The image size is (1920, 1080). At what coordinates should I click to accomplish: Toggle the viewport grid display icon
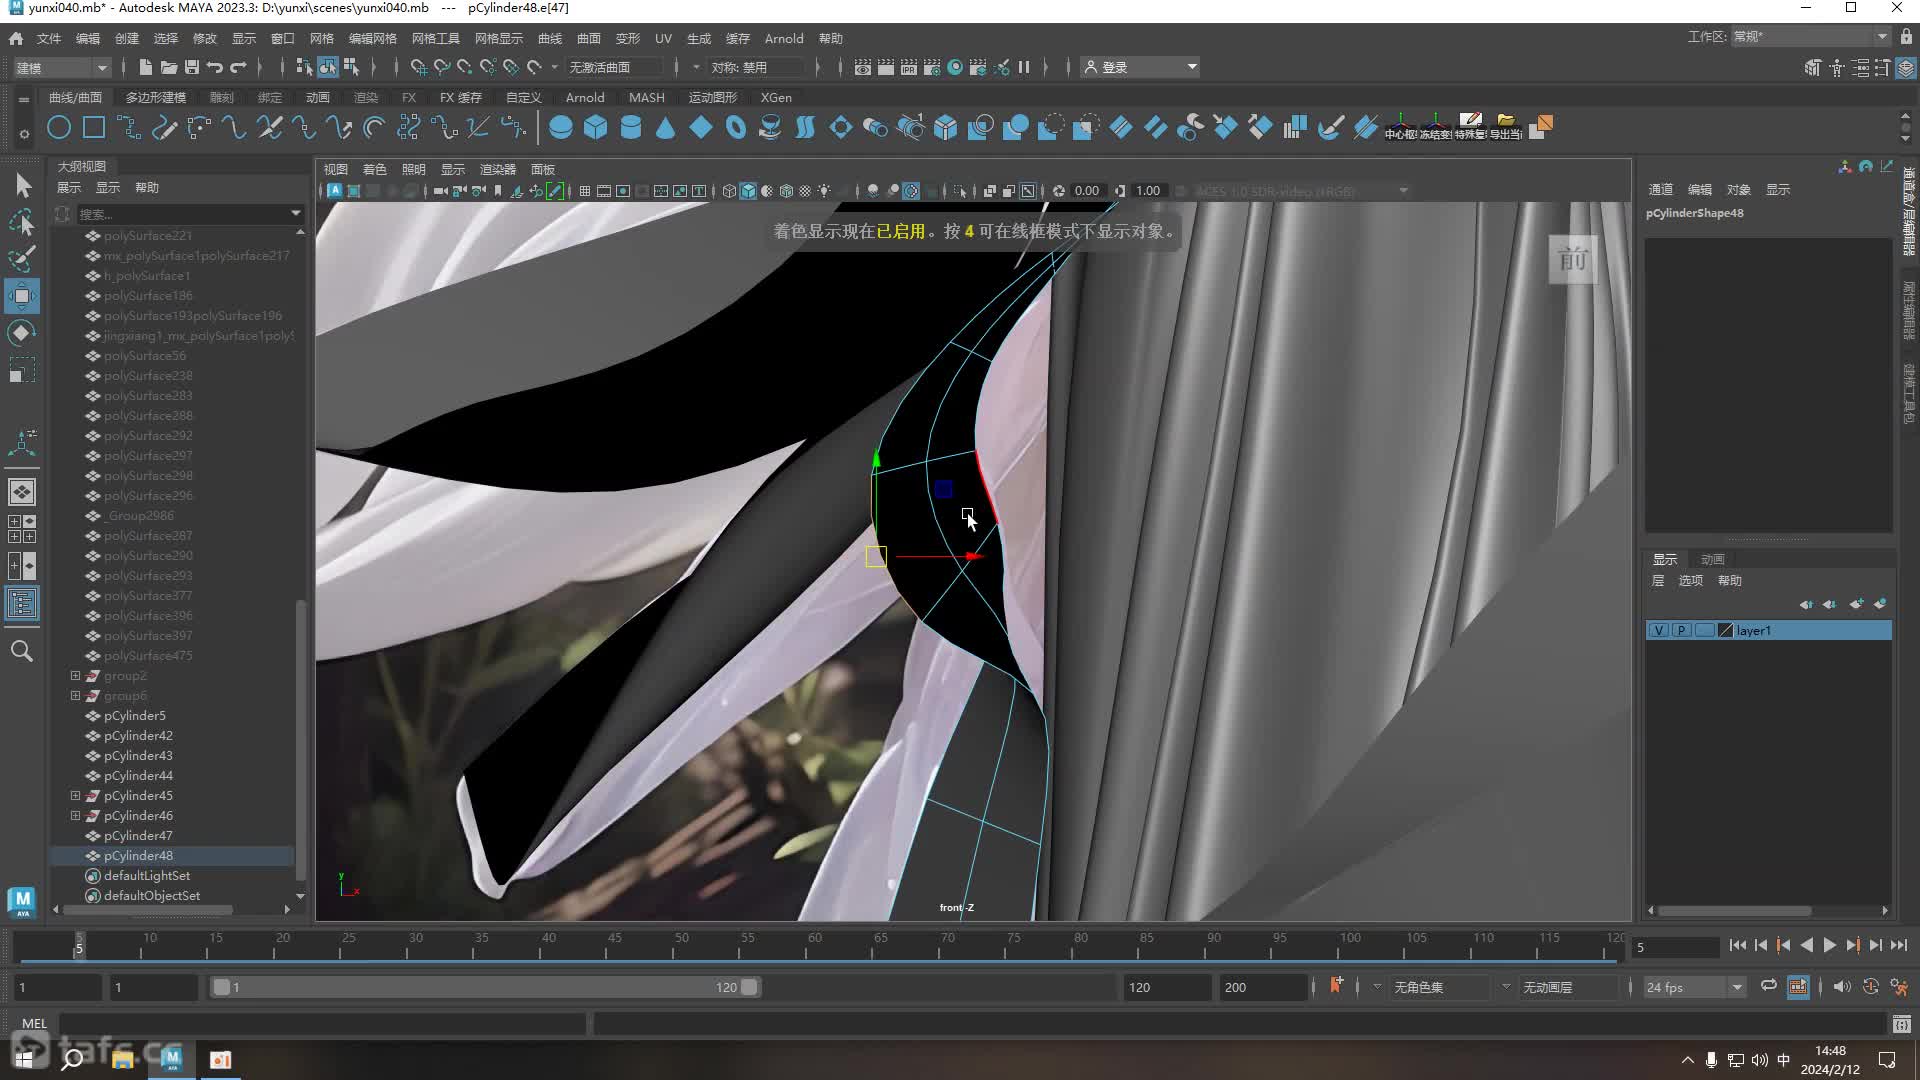[585, 191]
